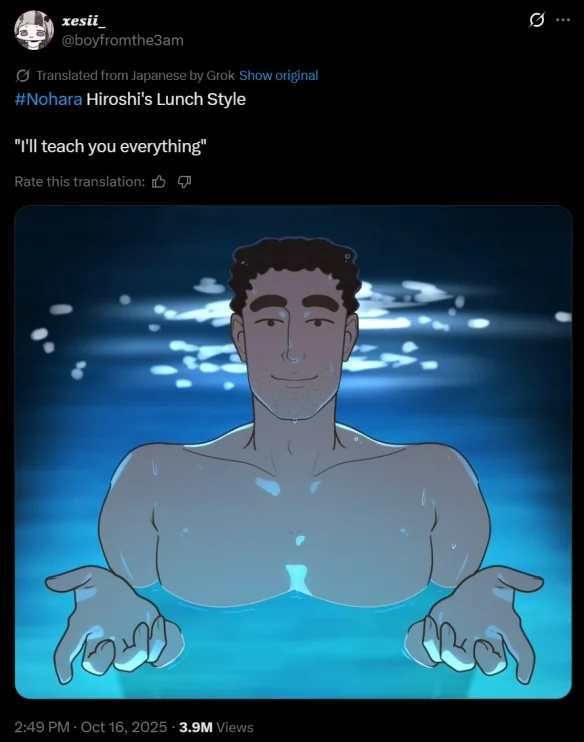Click the Grok explain icon beside the ellipsis

point(536,20)
